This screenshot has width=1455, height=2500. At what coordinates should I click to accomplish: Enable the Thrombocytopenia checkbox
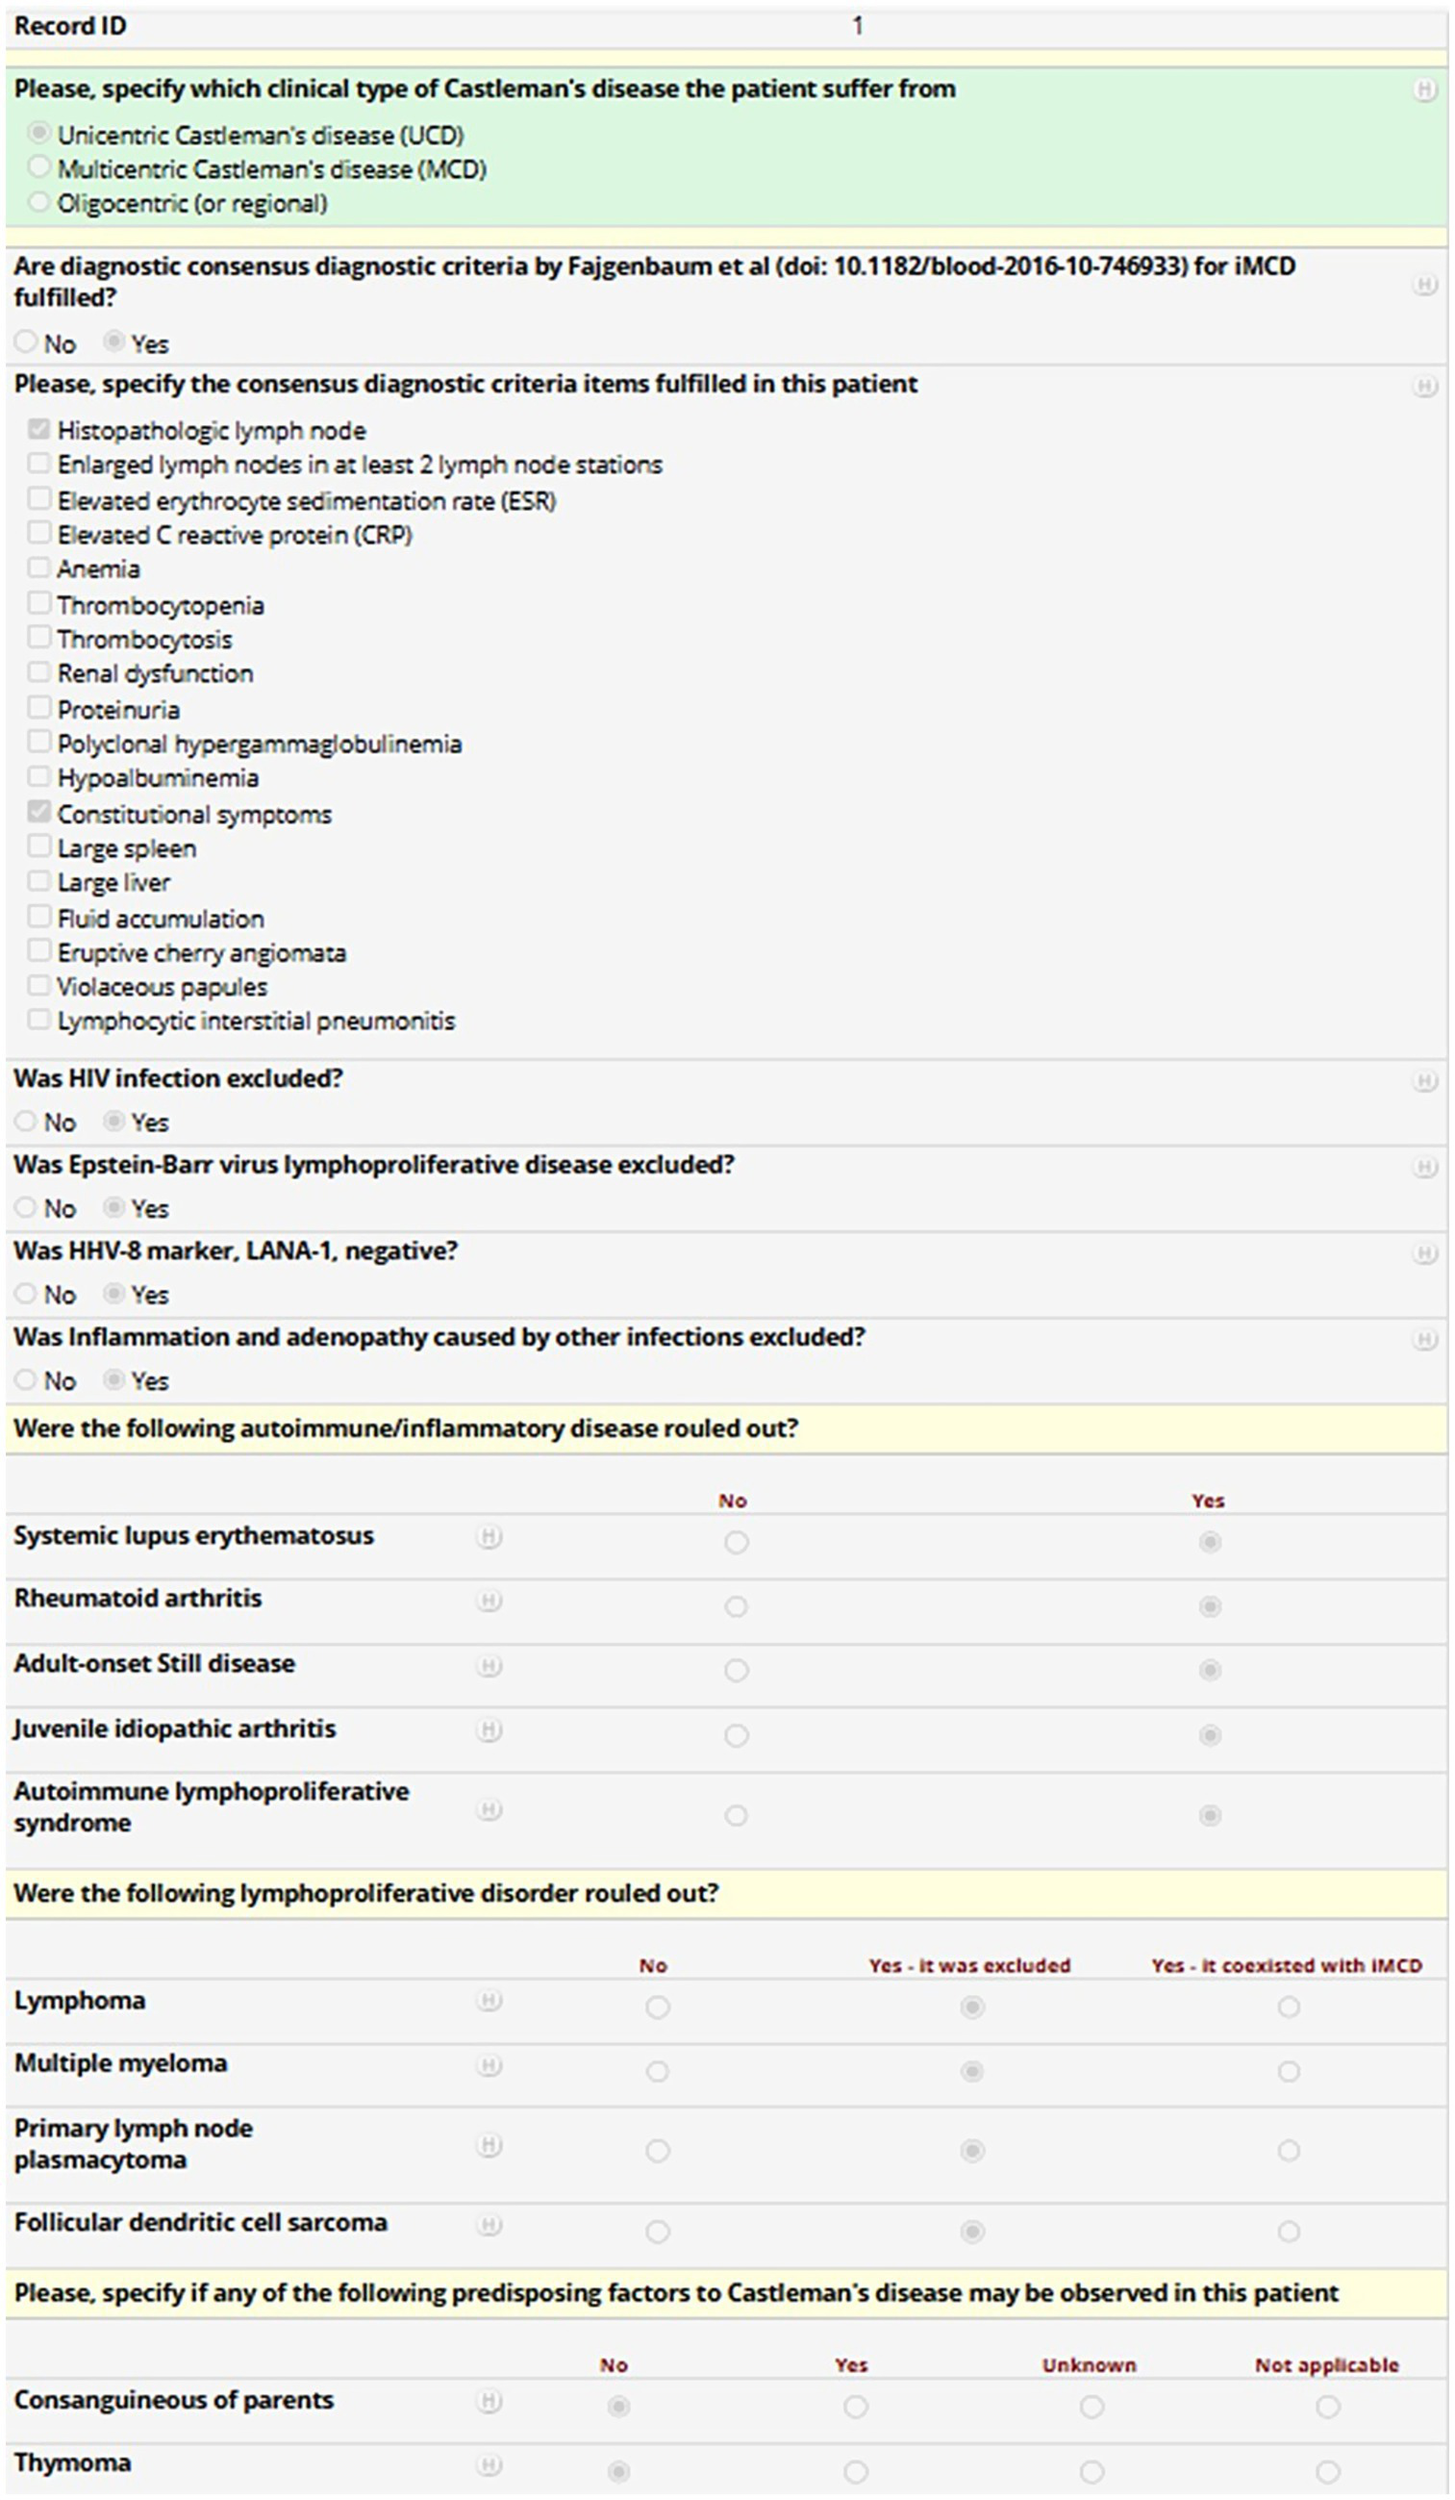click(x=39, y=602)
